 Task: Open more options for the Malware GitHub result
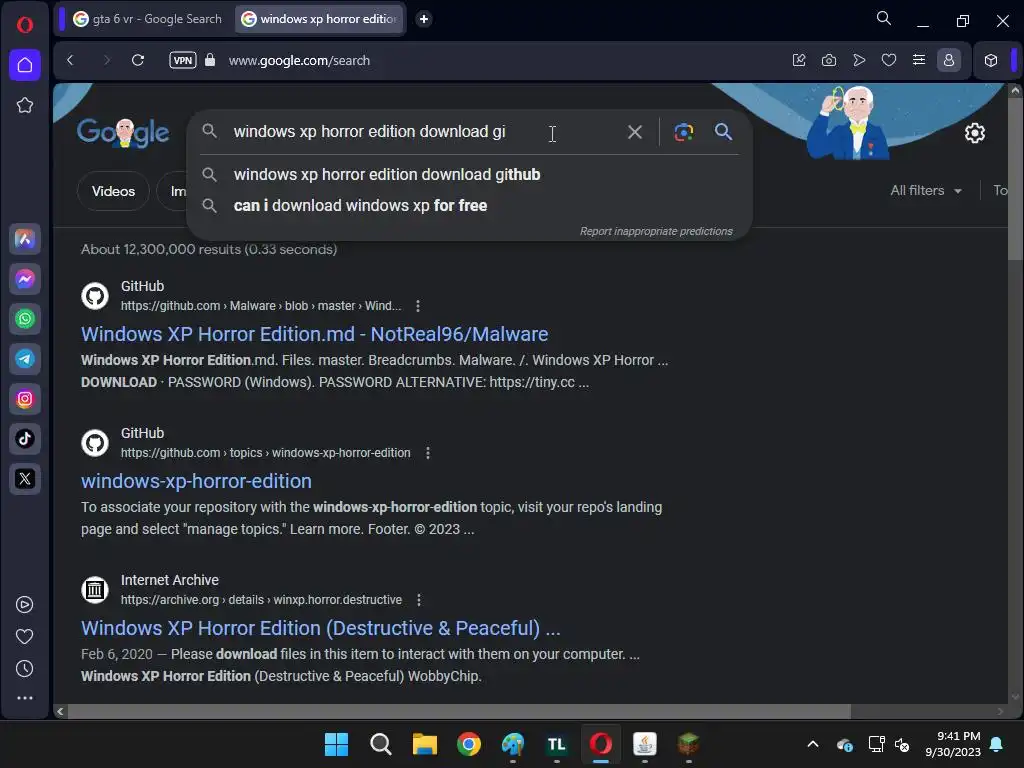point(418,306)
